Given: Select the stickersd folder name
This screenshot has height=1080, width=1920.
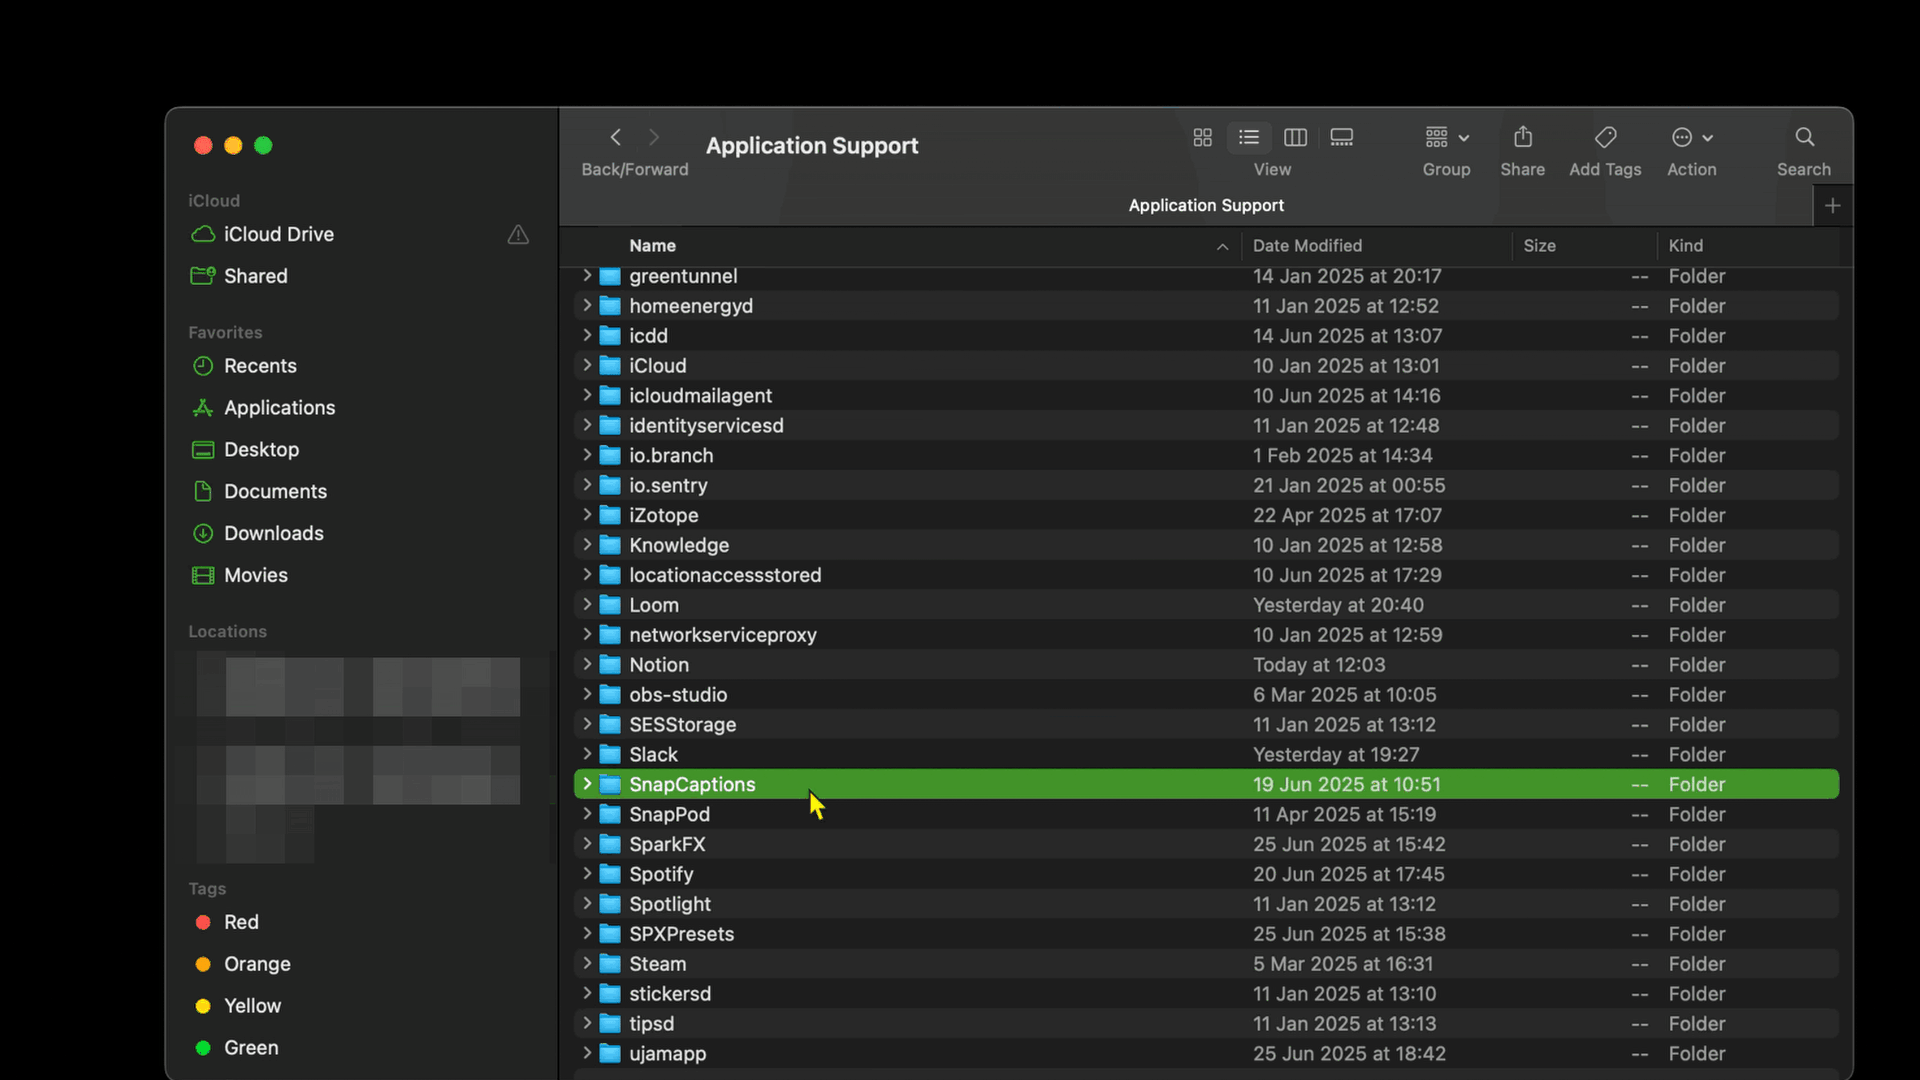Looking at the screenshot, I should tap(670, 994).
